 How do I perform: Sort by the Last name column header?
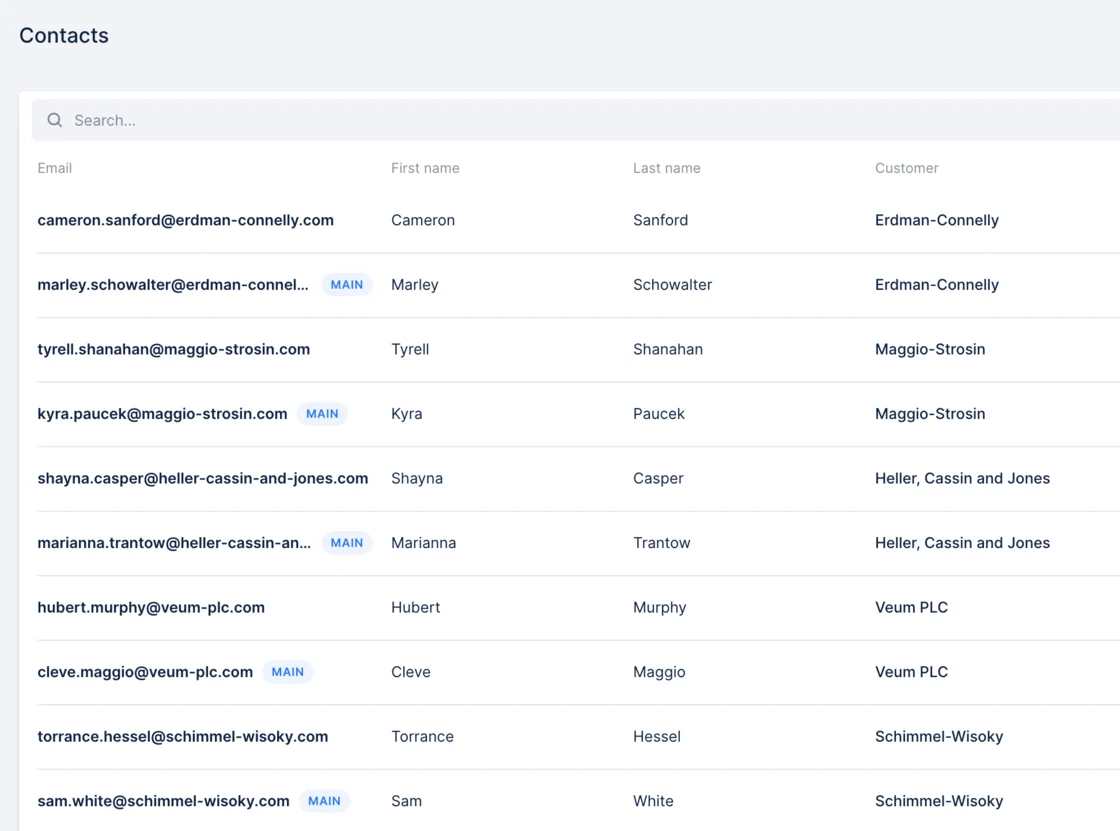click(666, 168)
